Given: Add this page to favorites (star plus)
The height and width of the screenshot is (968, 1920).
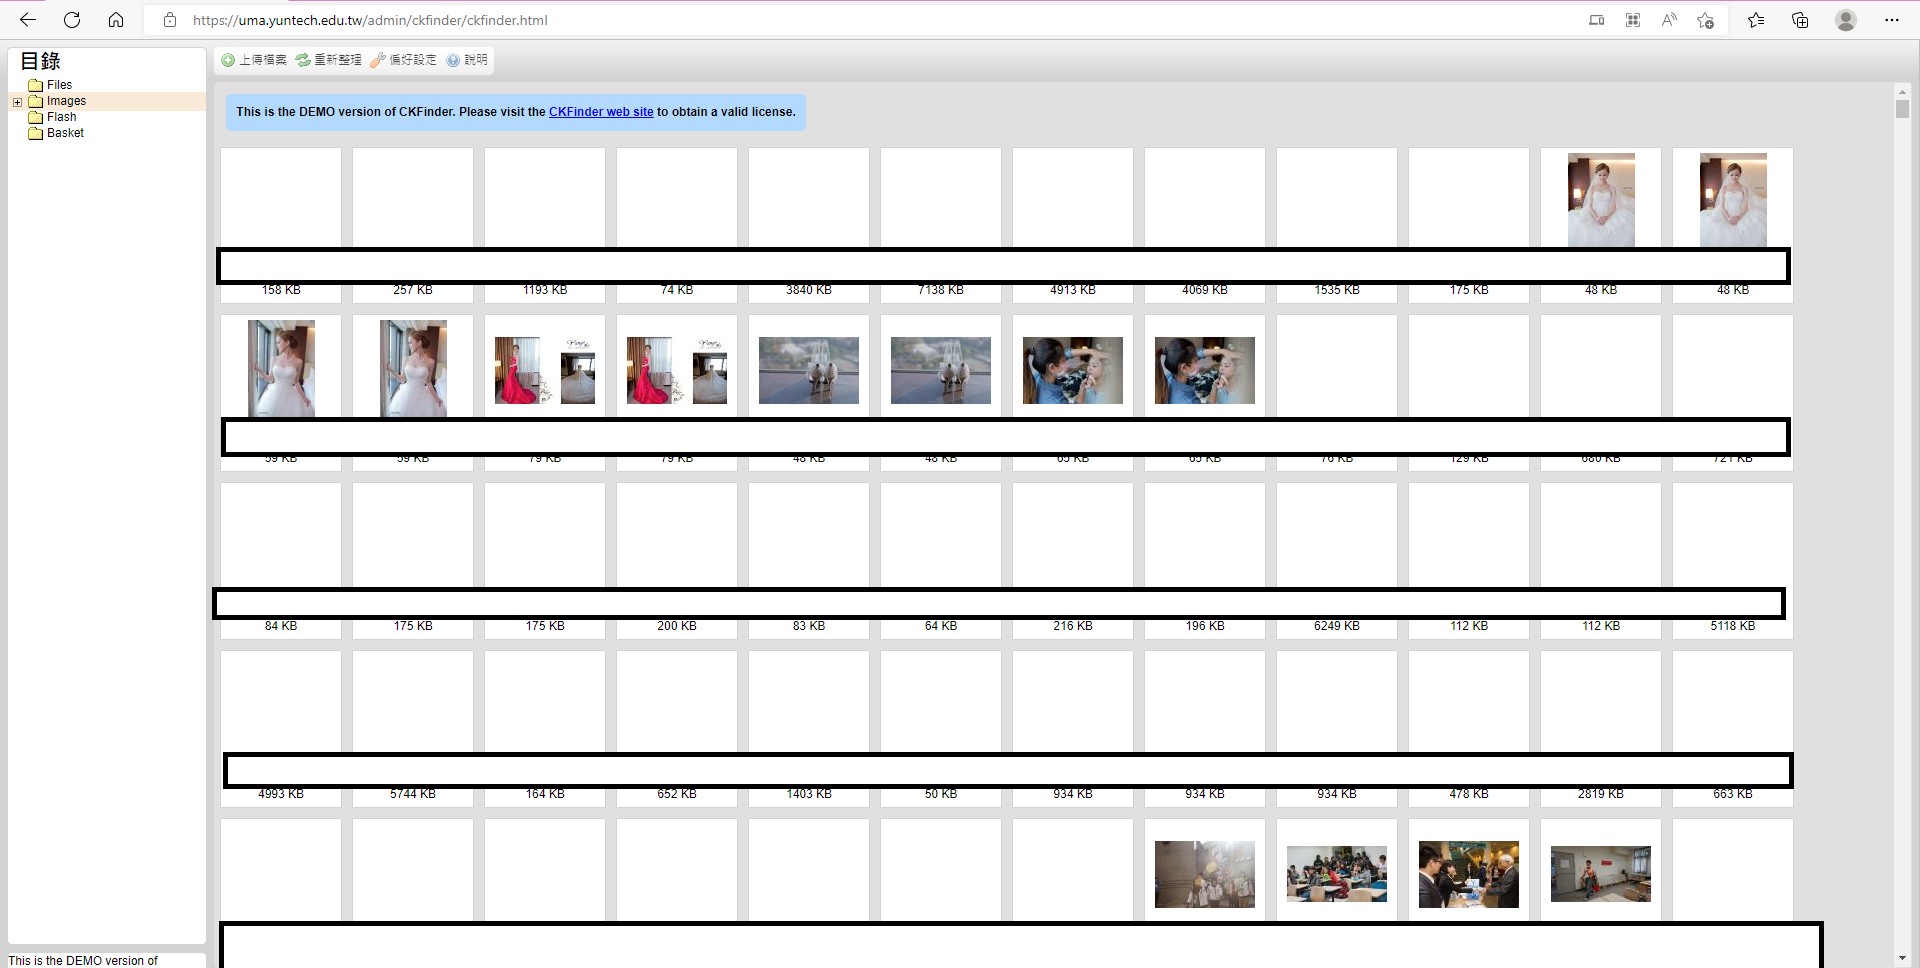Looking at the screenshot, I should tap(1706, 20).
